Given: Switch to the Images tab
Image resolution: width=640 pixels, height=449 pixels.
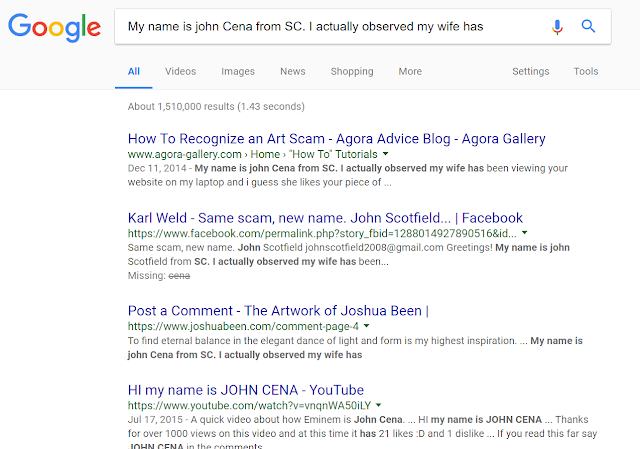Looking at the screenshot, I should point(238,71).
